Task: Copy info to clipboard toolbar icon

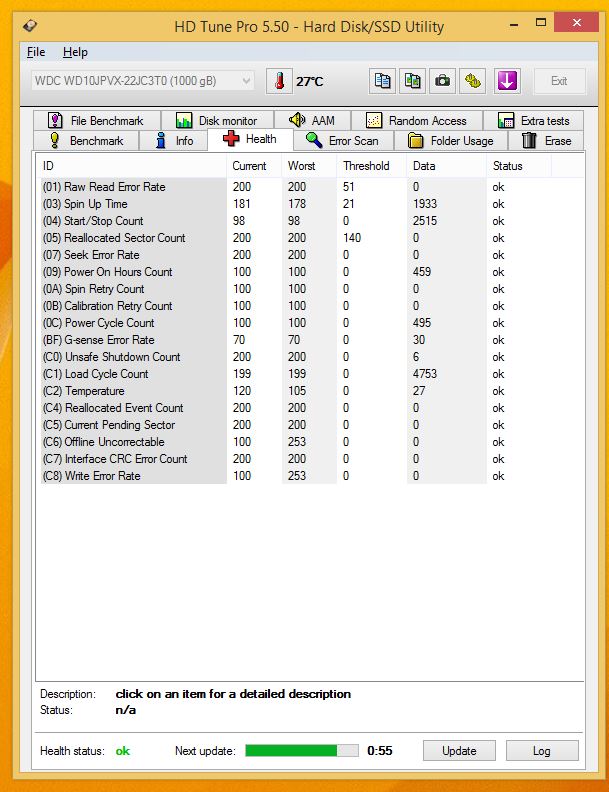Action: [x=382, y=81]
